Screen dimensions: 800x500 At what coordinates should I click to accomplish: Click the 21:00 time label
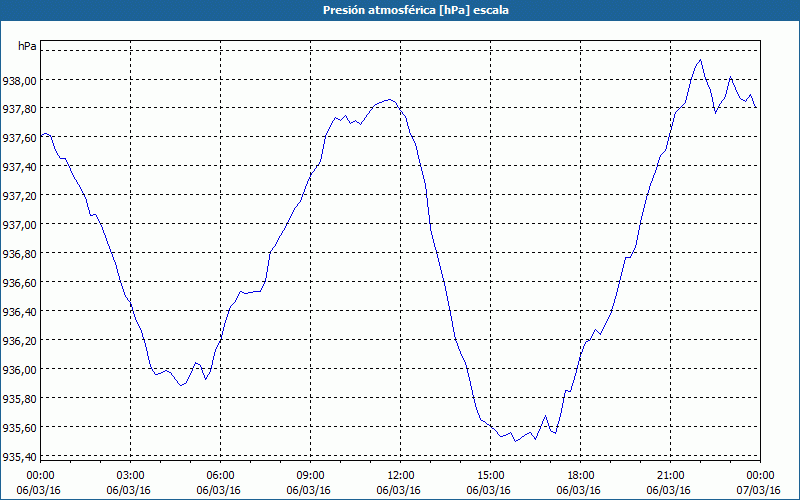pyautogui.click(x=670, y=476)
